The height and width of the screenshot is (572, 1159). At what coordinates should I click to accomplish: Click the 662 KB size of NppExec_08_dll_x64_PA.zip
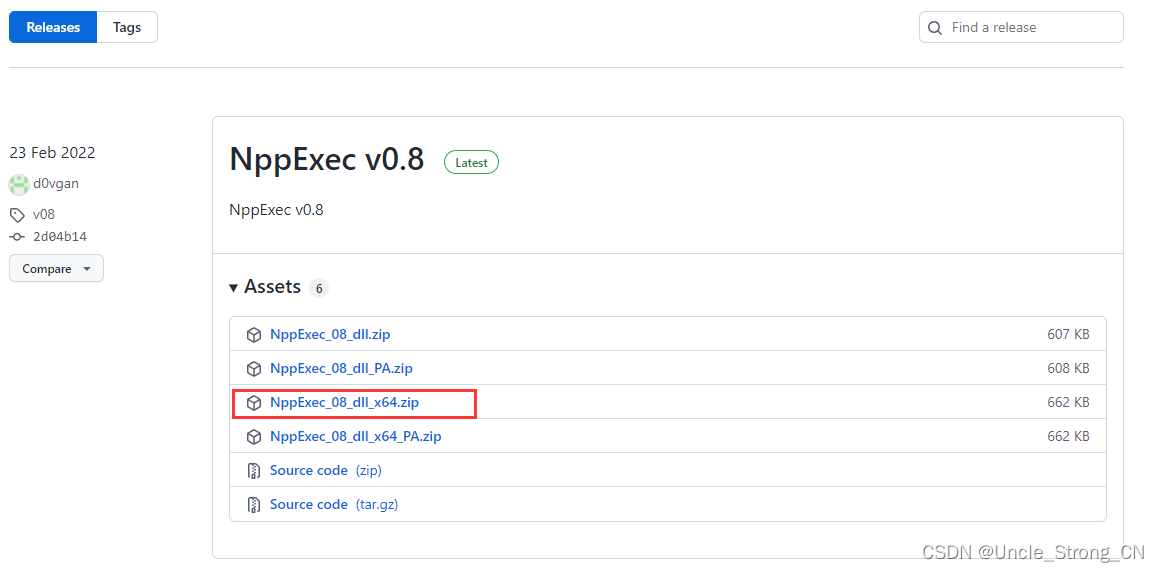pos(1068,437)
